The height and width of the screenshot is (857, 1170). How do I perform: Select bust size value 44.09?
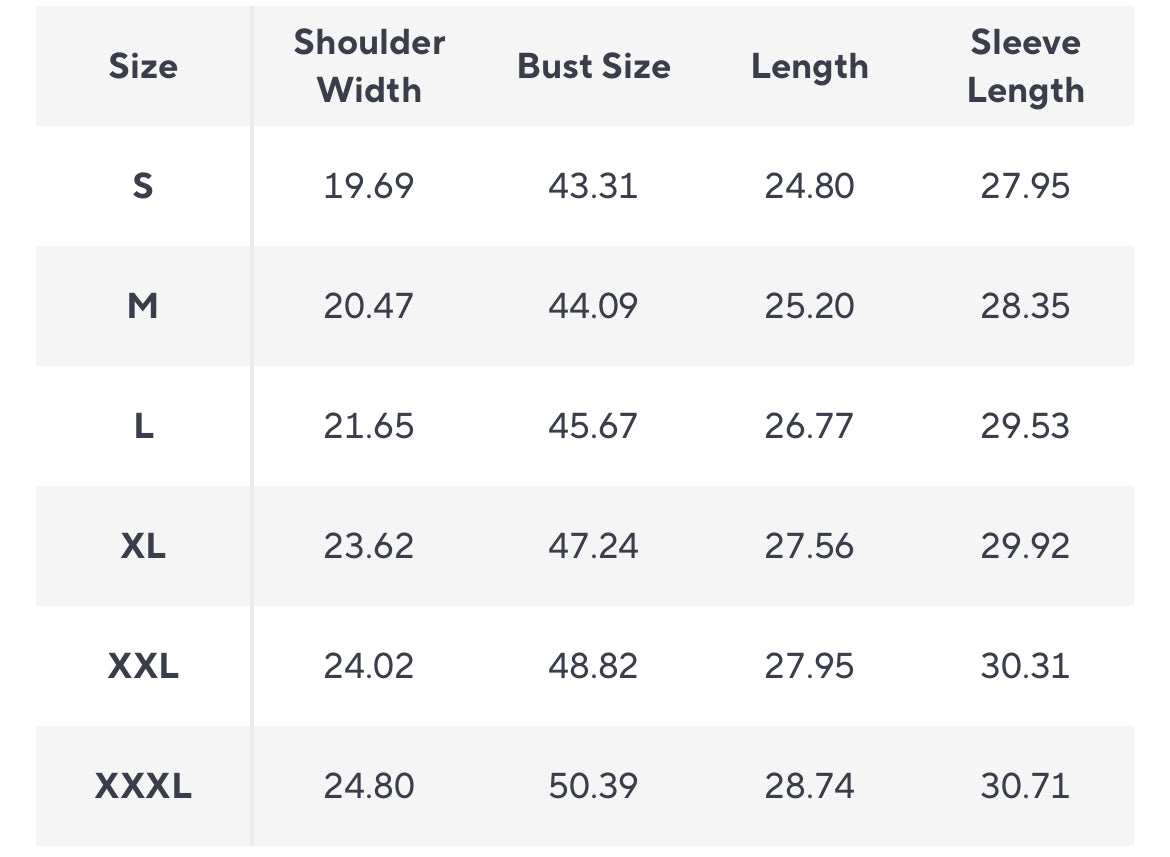[x=593, y=306]
